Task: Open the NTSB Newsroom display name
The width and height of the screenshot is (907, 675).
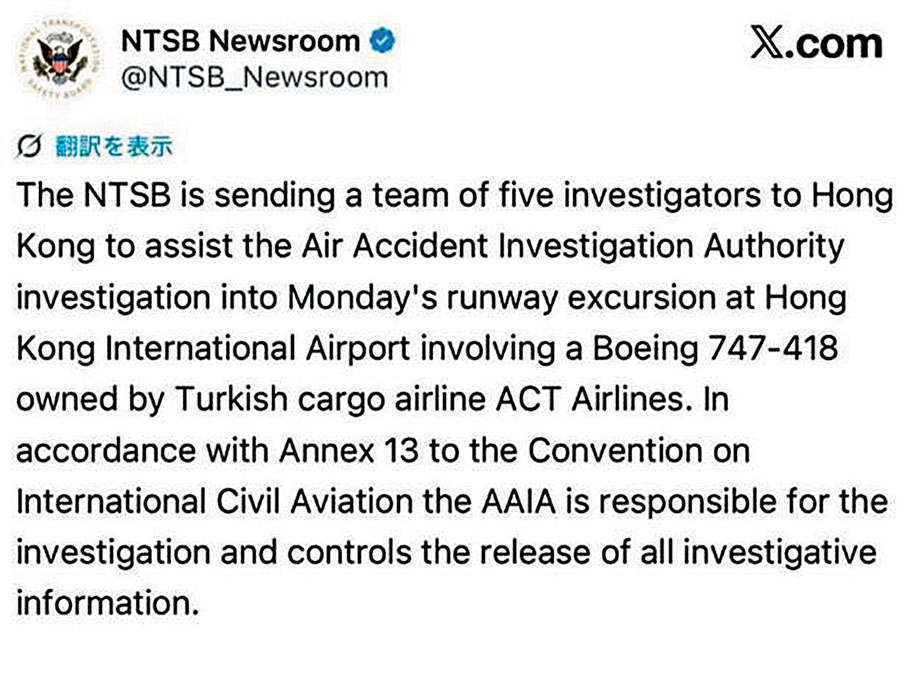Action: pos(240,42)
